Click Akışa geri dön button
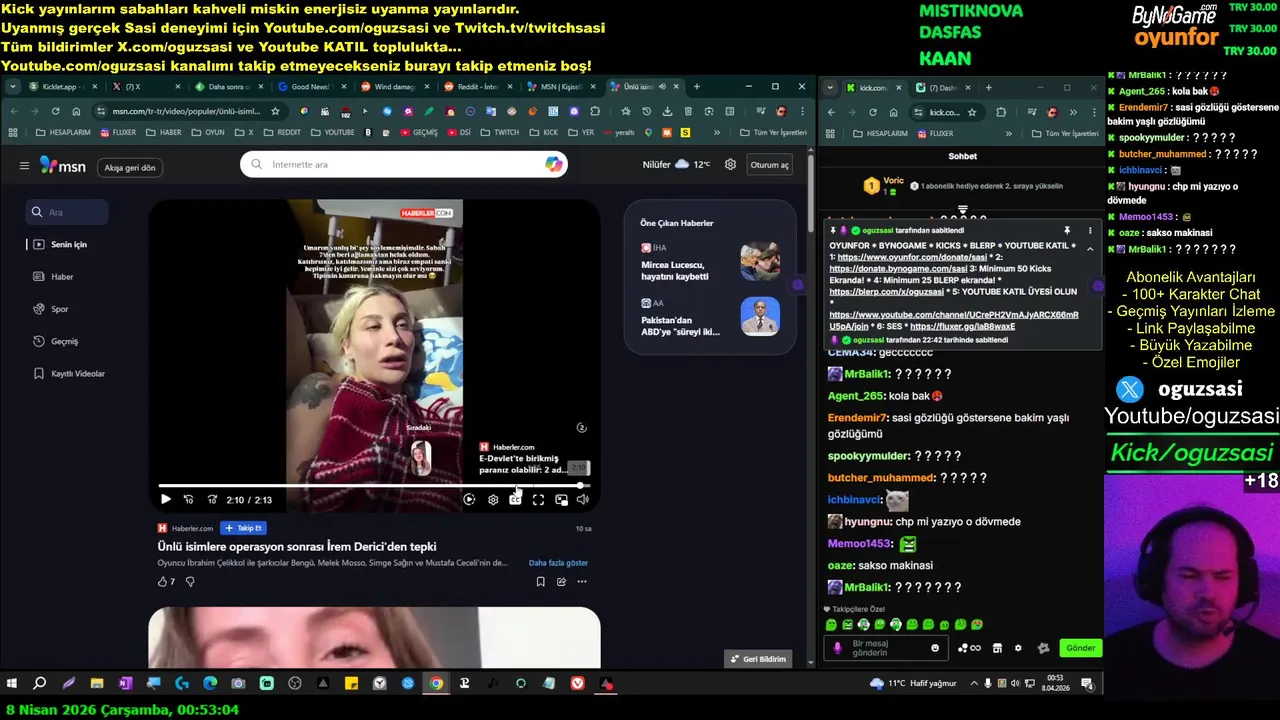The width and height of the screenshot is (1280, 720). click(x=130, y=168)
